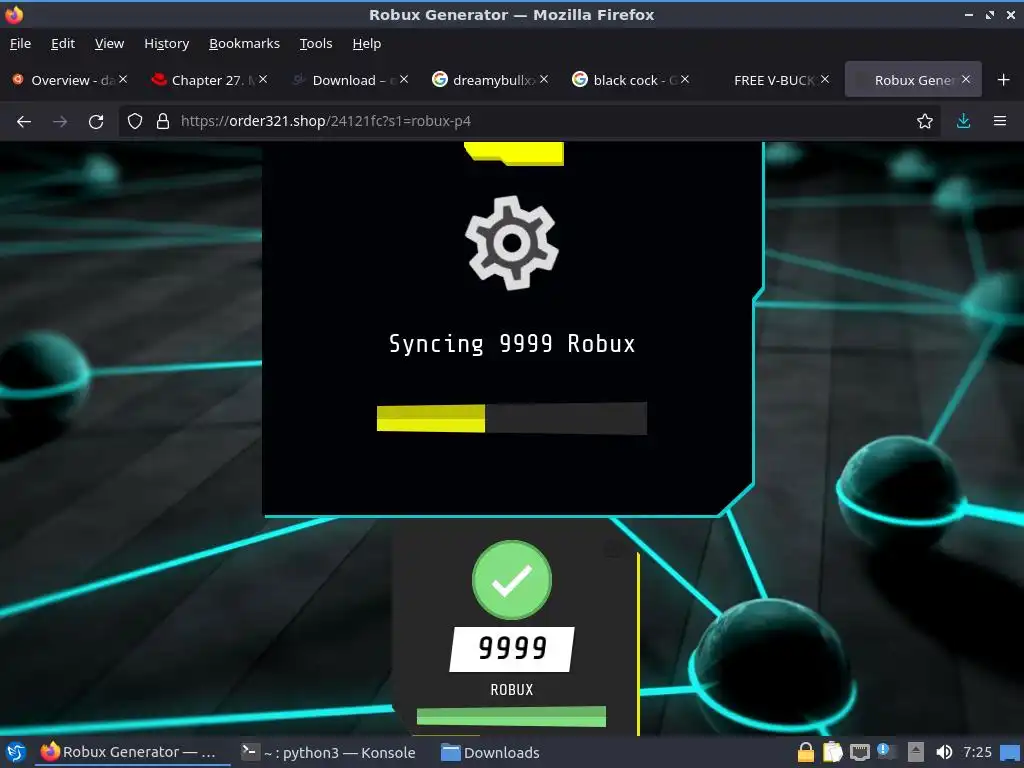Close the Robux Generator tab
This screenshot has height=768, width=1024.
(966, 79)
